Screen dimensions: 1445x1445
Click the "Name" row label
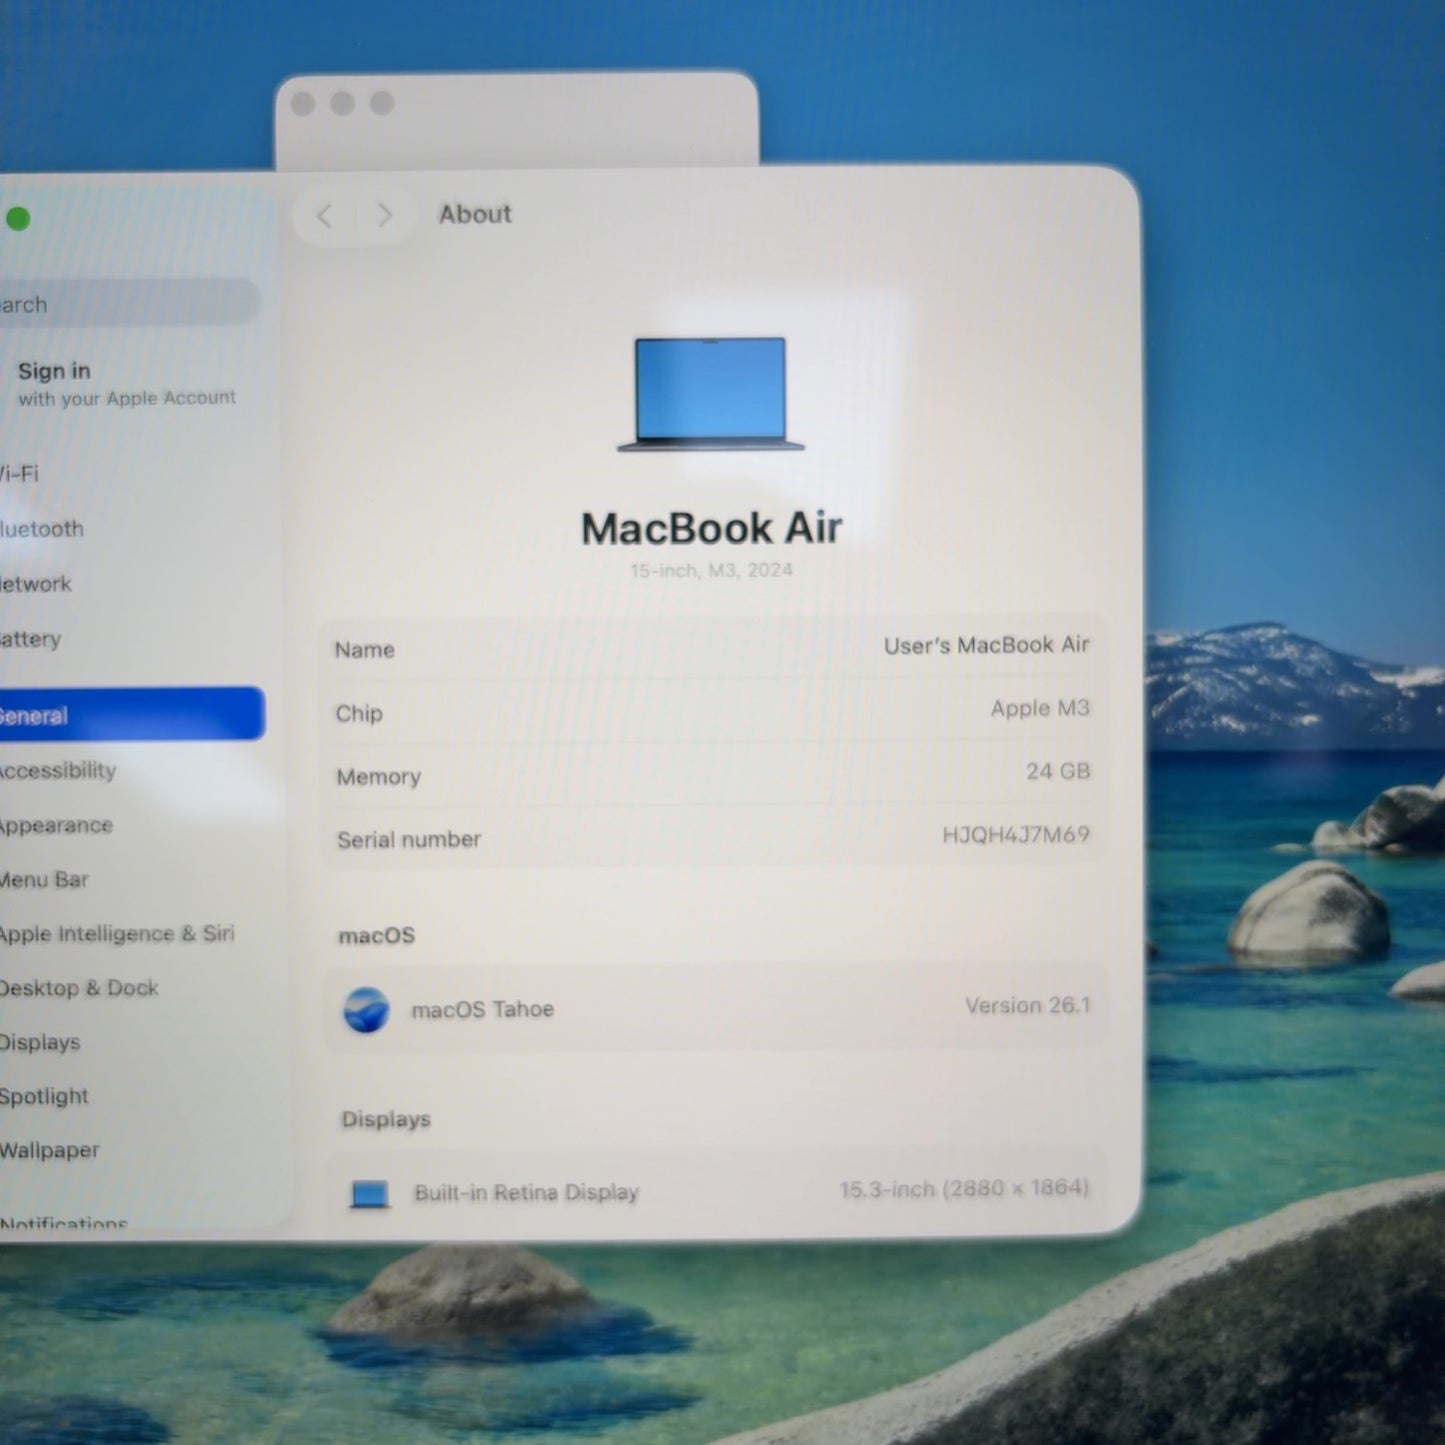coord(364,650)
